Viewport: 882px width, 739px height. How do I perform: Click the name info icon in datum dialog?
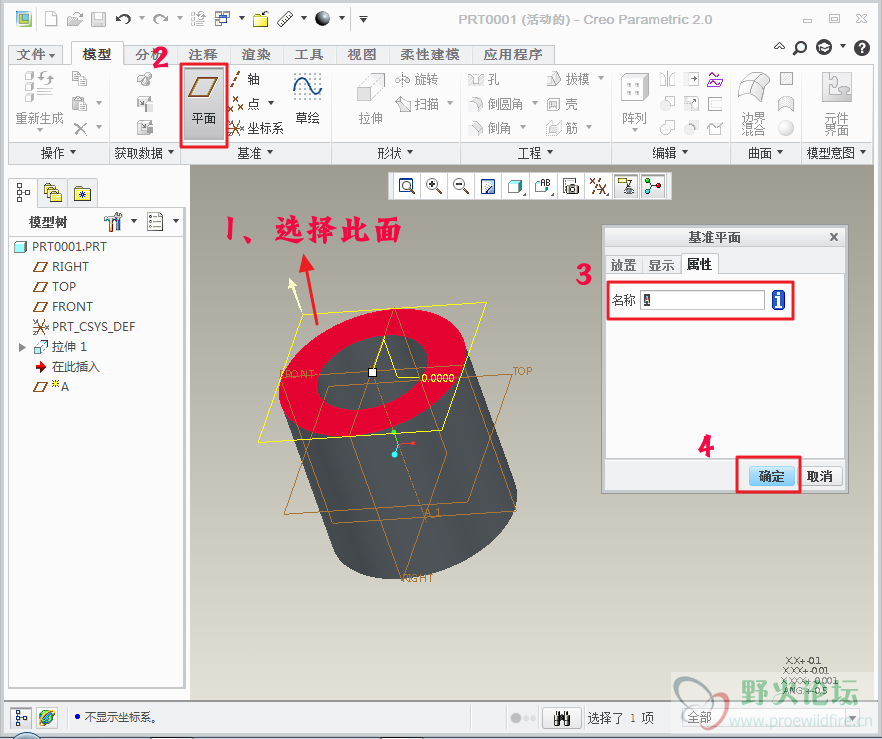click(778, 300)
